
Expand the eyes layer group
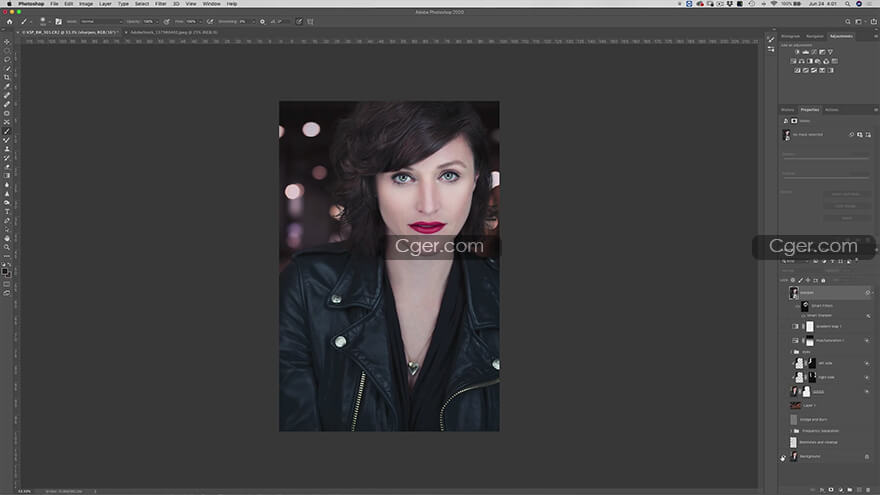point(792,352)
